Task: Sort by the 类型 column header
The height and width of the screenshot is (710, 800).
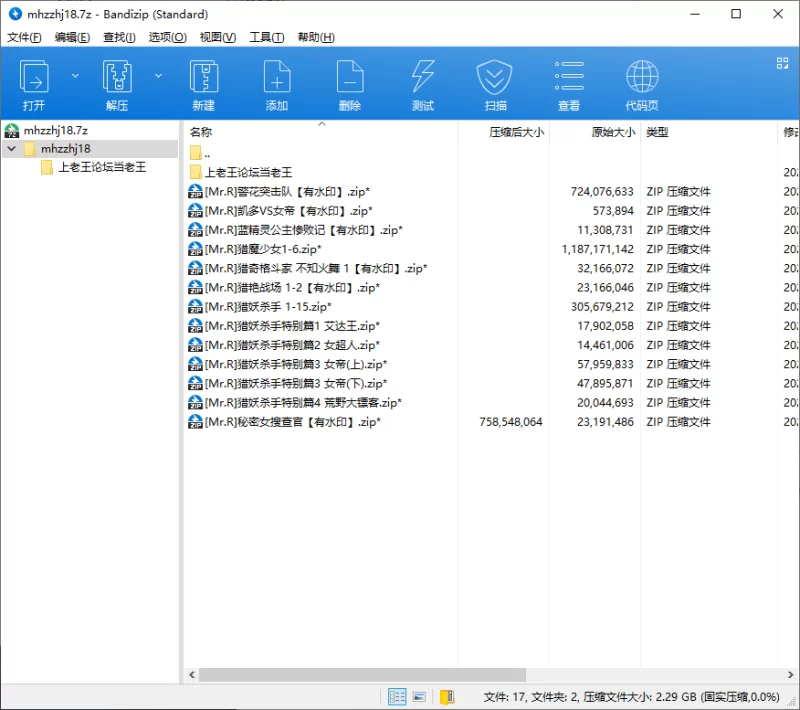Action: click(x=657, y=132)
